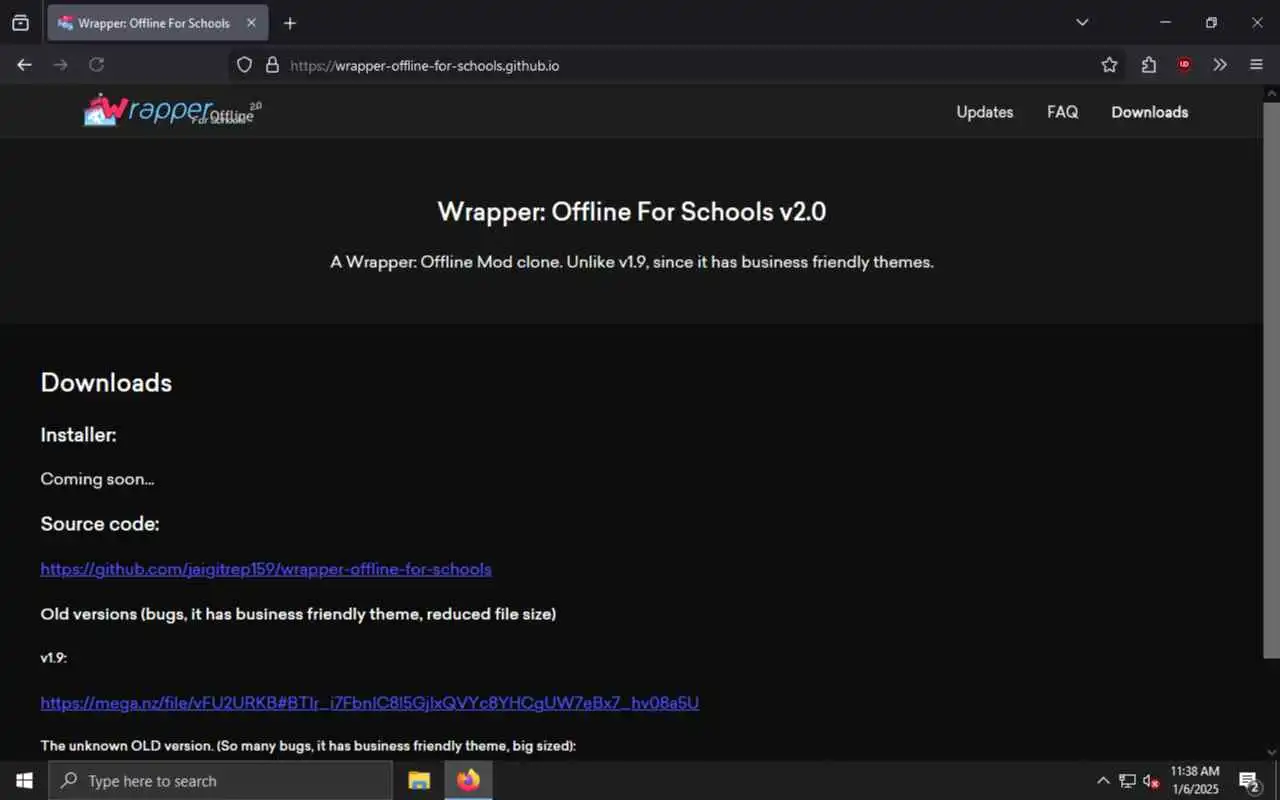Select the Coming soon... text
This screenshot has height=800, width=1280.
(x=97, y=479)
